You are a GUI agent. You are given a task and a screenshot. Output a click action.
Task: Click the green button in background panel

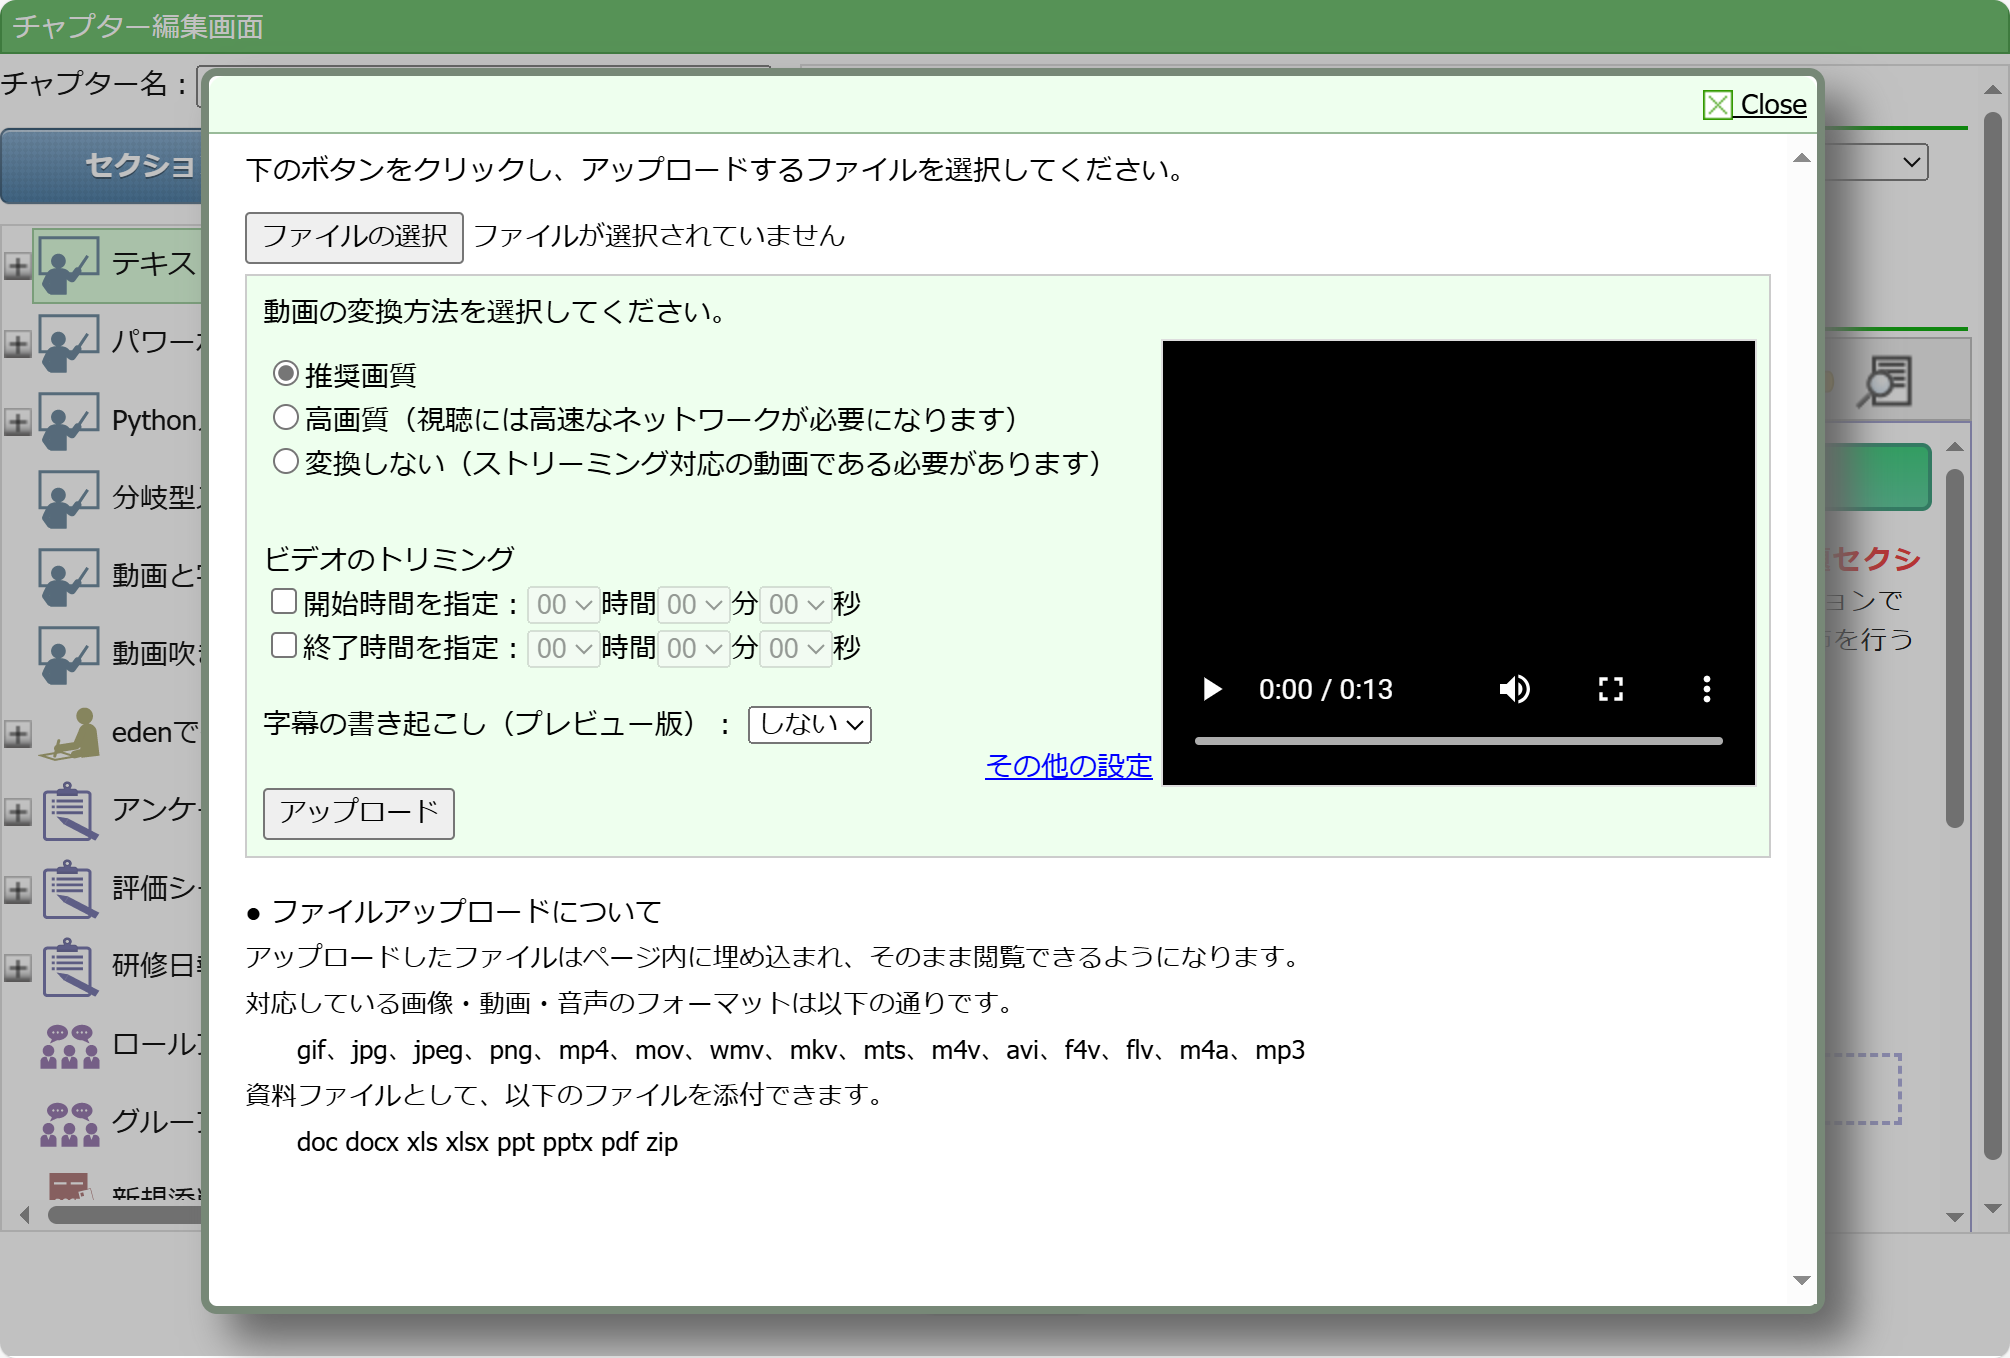(1878, 478)
